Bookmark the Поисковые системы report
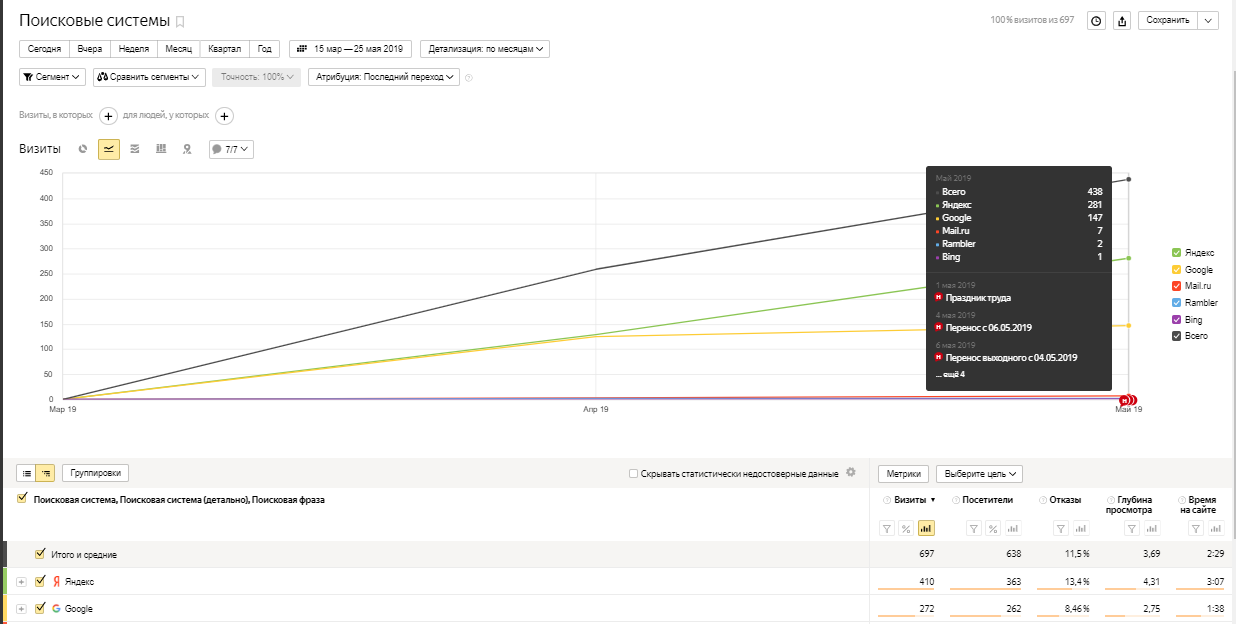 [x=180, y=21]
